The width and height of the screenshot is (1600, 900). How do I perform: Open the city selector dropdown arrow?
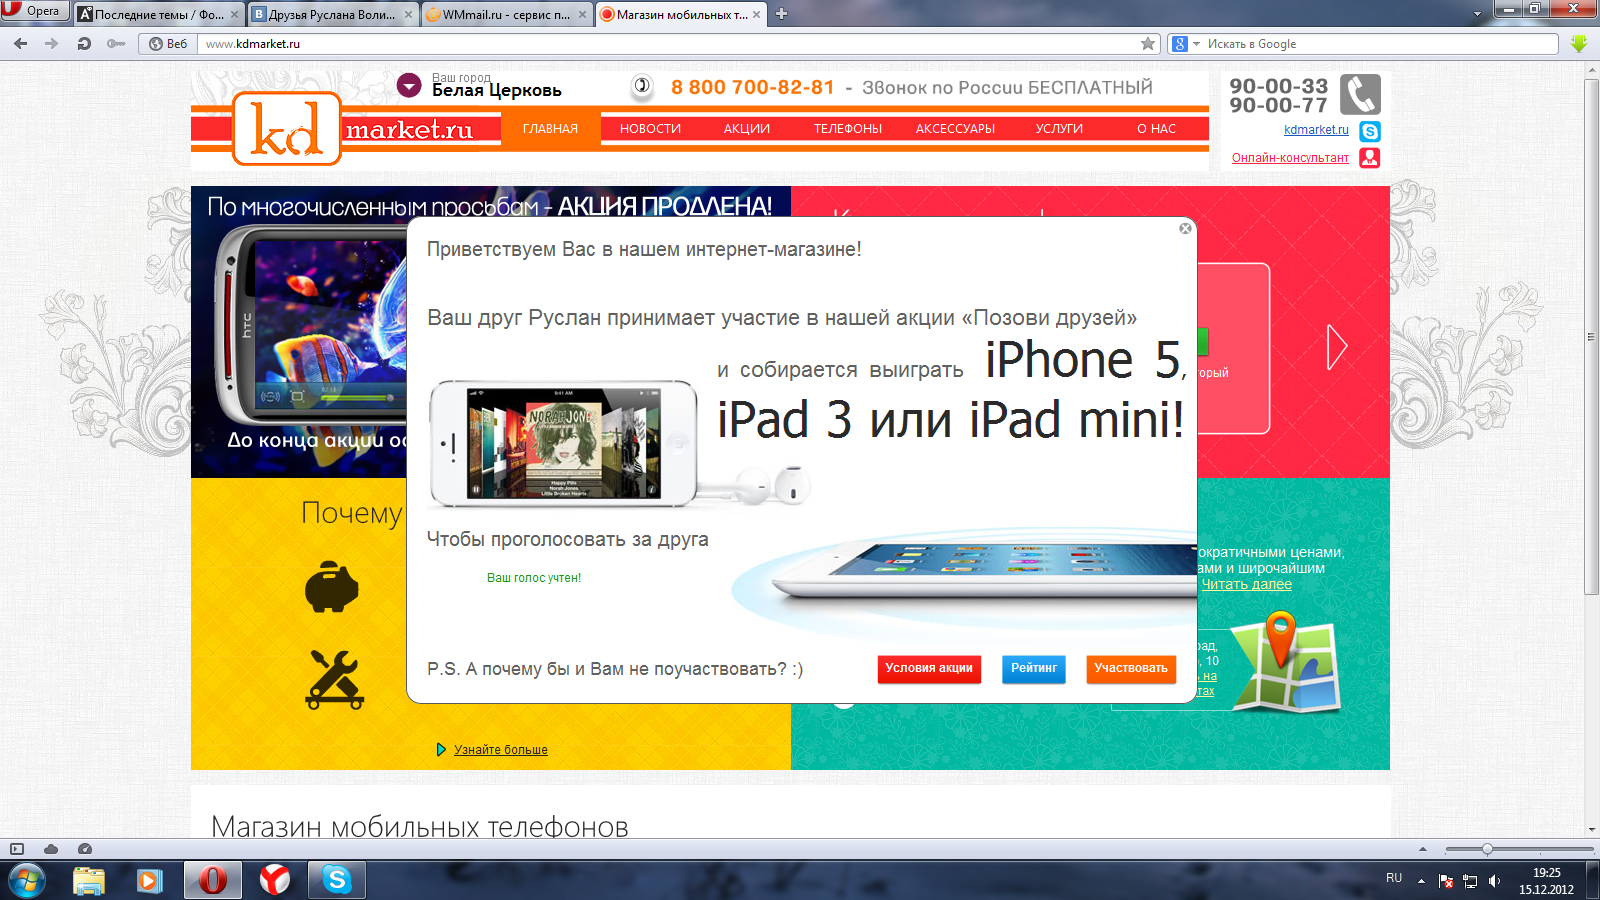[x=409, y=86]
